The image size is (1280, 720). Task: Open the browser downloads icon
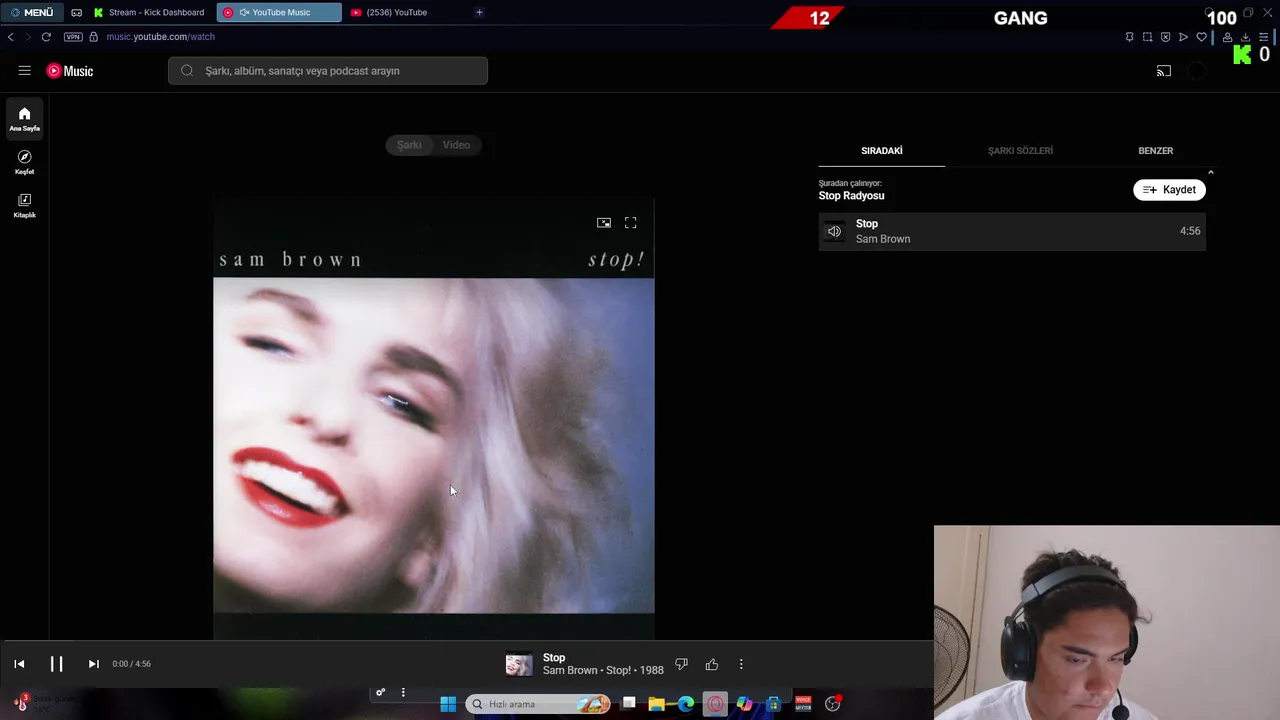pyautogui.click(x=1245, y=37)
